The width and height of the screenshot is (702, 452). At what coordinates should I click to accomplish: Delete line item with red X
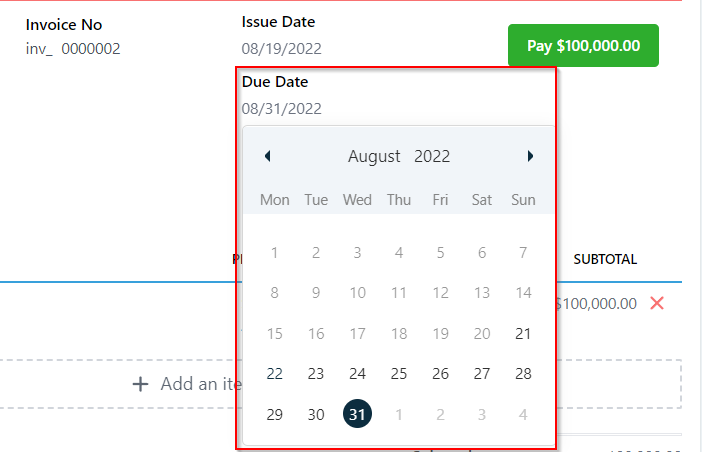coord(657,303)
